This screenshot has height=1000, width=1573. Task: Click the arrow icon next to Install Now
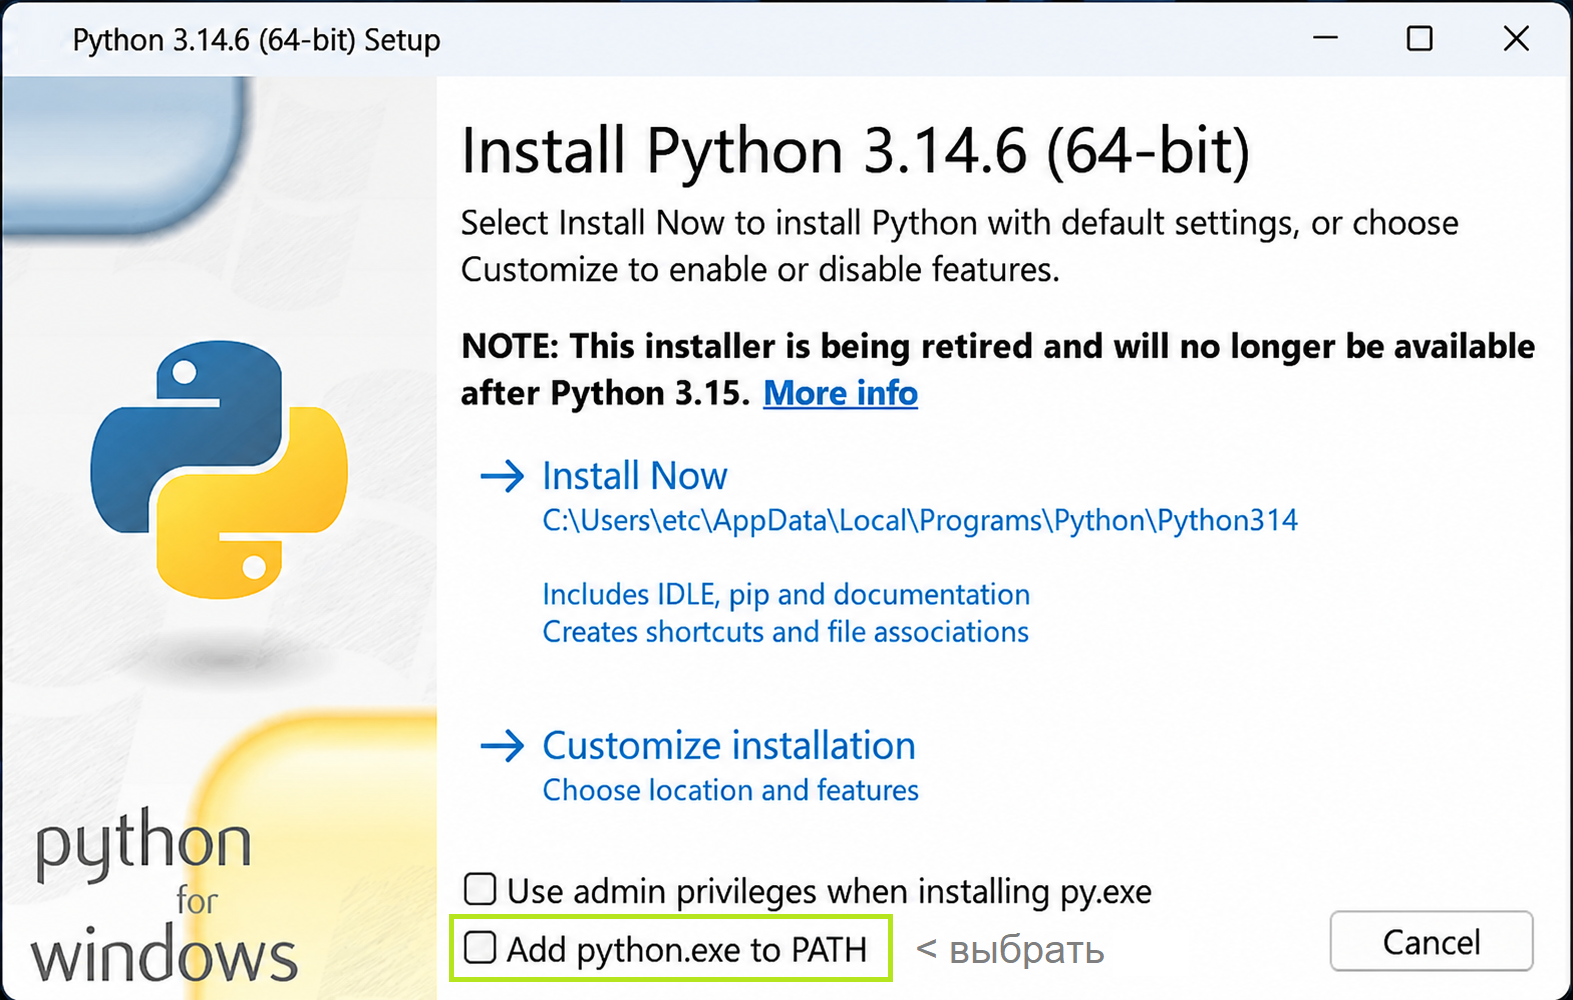pos(502,476)
